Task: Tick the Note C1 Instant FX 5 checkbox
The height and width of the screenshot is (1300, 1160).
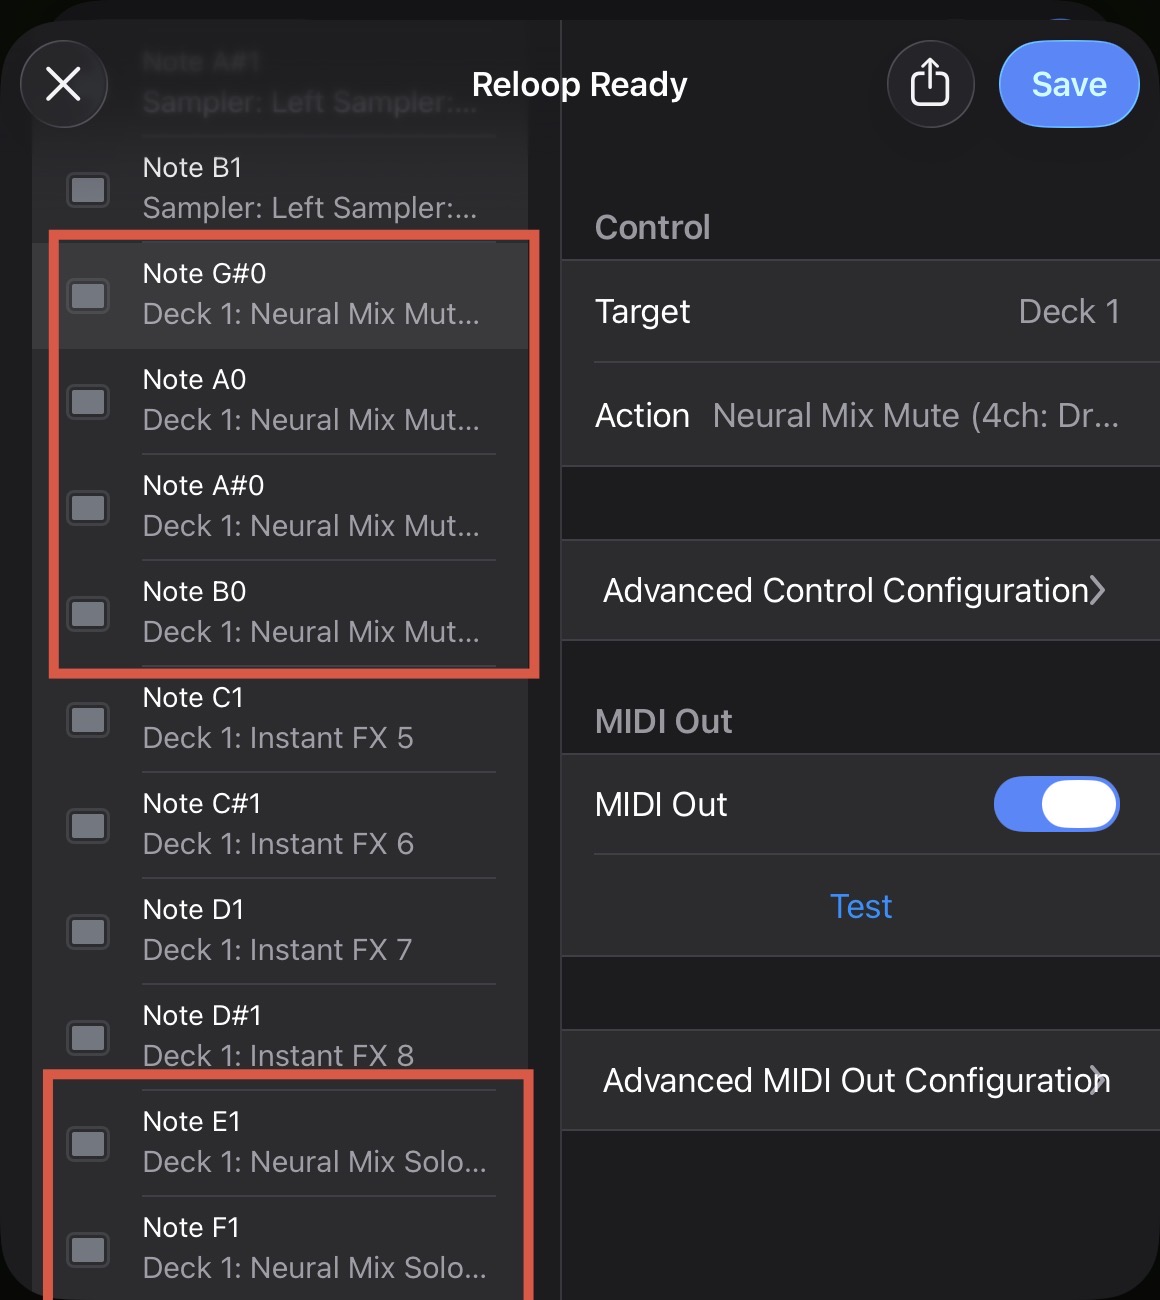Action: click(88, 719)
